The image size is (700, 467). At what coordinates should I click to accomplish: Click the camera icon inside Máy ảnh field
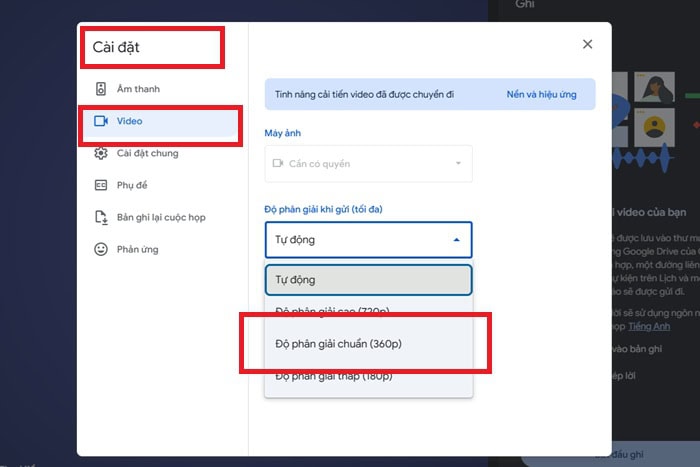pos(278,163)
